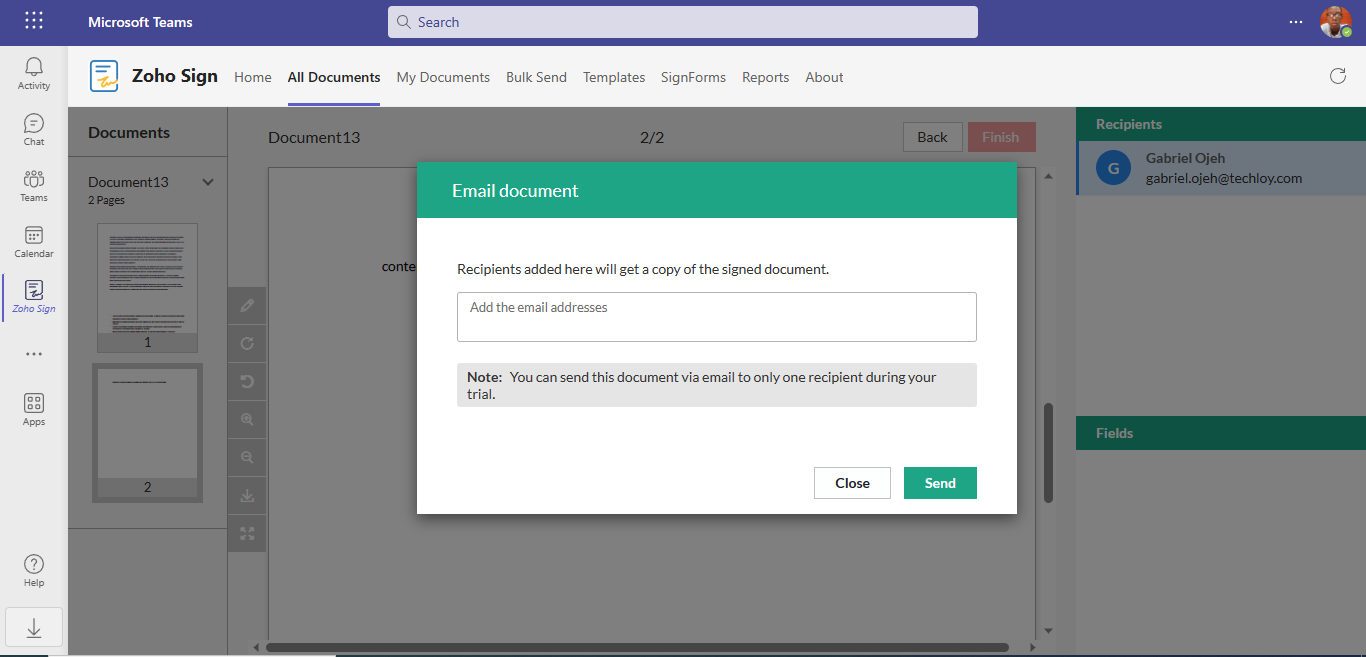The image size is (1366, 657).
Task: Open Chat in the Teams sidebar
Action: point(34,130)
